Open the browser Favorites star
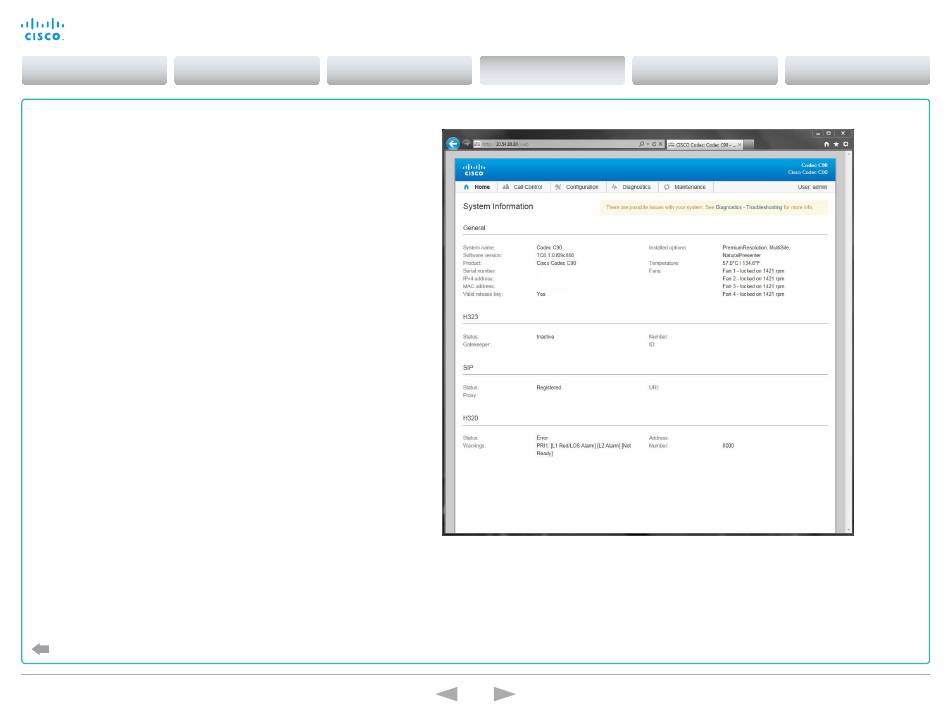This screenshot has width=950, height=711. pyautogui.click(x=836, y=144)
